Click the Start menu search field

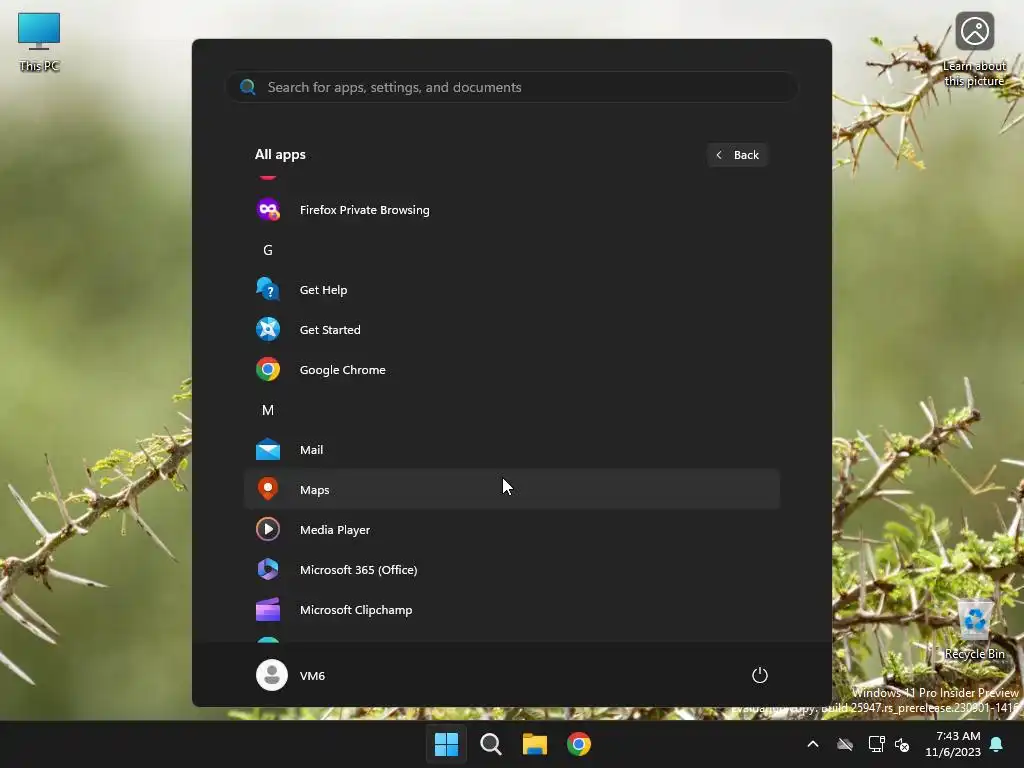pyautogui.click(x=512, y=87)
